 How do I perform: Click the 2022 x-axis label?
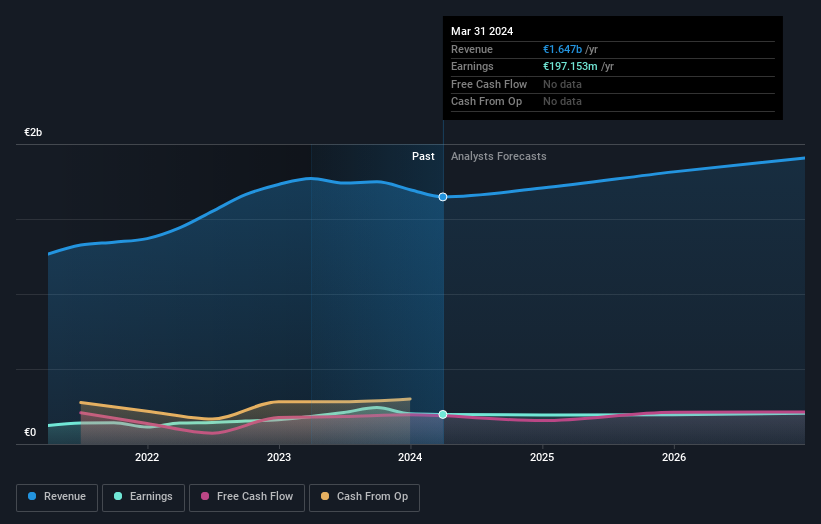click(x=147, y=457)
